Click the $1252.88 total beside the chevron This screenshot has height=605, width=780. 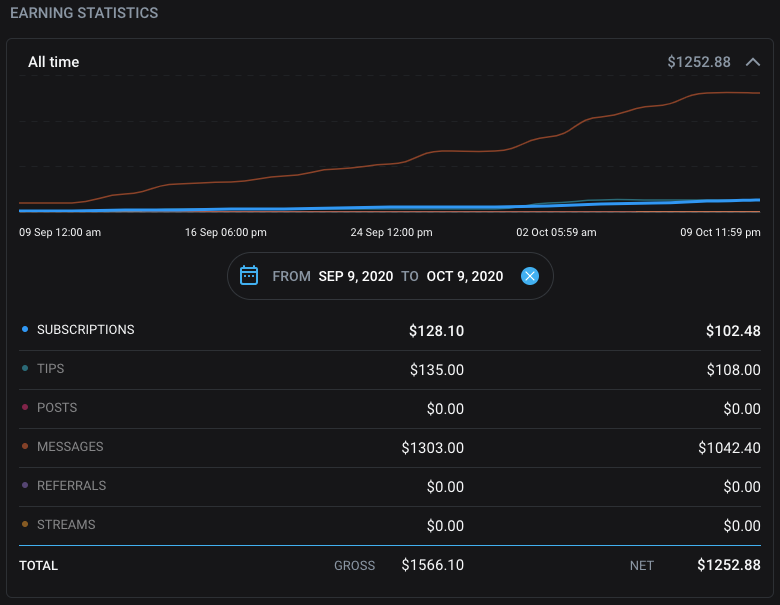pos(698,62)
